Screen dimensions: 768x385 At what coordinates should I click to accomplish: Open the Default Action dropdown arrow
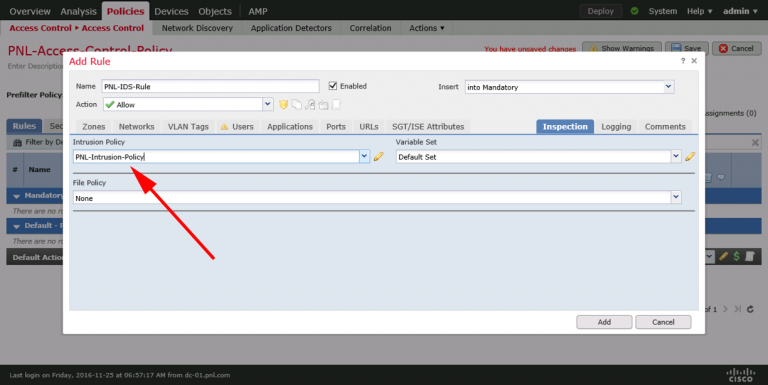tap(709, 257)
